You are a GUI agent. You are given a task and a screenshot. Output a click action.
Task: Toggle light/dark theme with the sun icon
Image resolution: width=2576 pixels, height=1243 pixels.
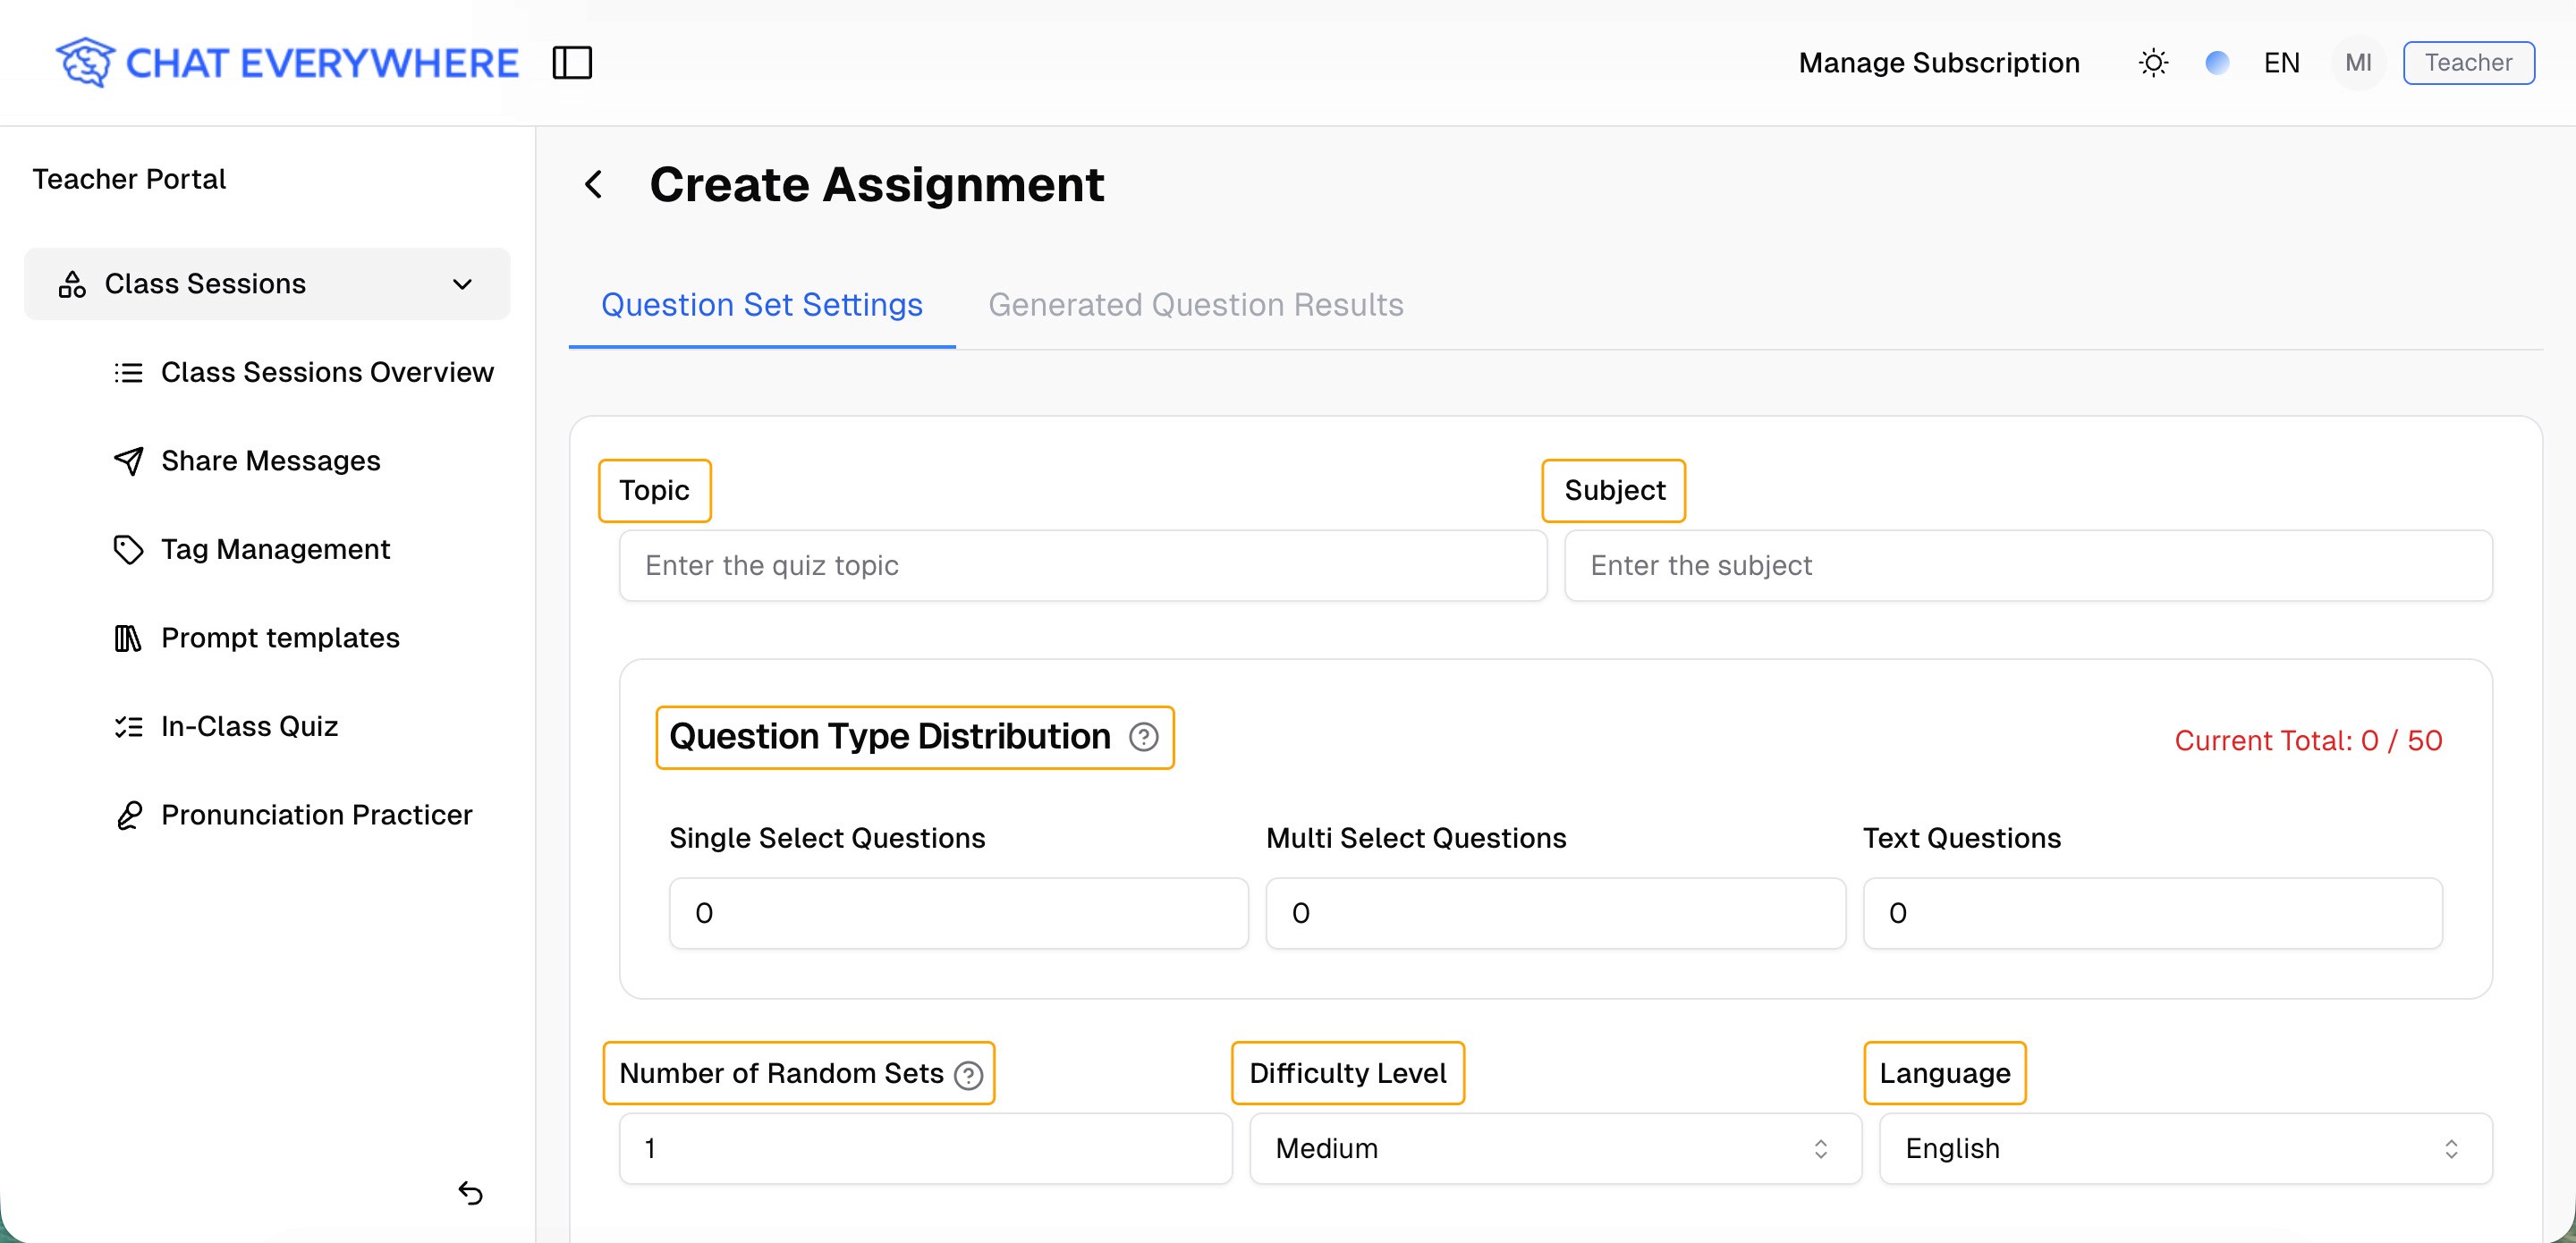click(x=2153, y=63)
